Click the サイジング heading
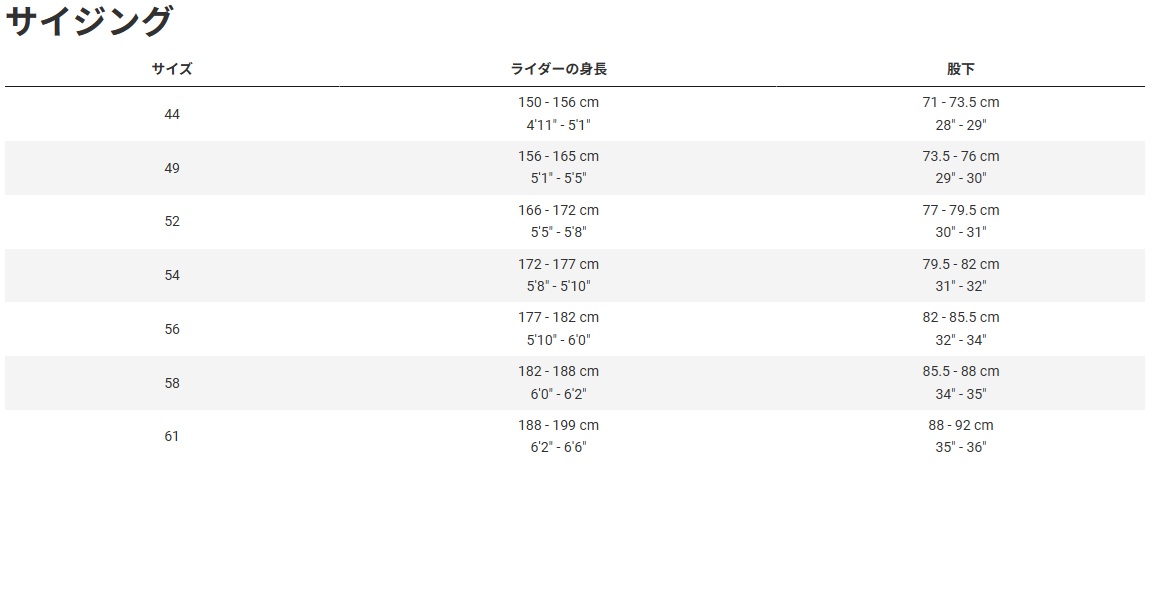Image resolution: width=1155 pixels, height=614 pixels. click(x=89, y=22)
